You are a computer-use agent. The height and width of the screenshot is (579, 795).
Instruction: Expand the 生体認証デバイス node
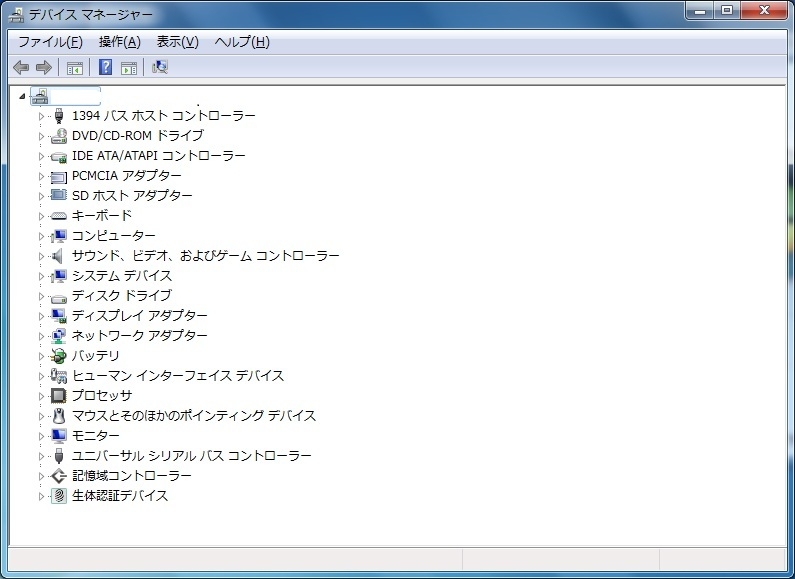click(x=42, y=496)
